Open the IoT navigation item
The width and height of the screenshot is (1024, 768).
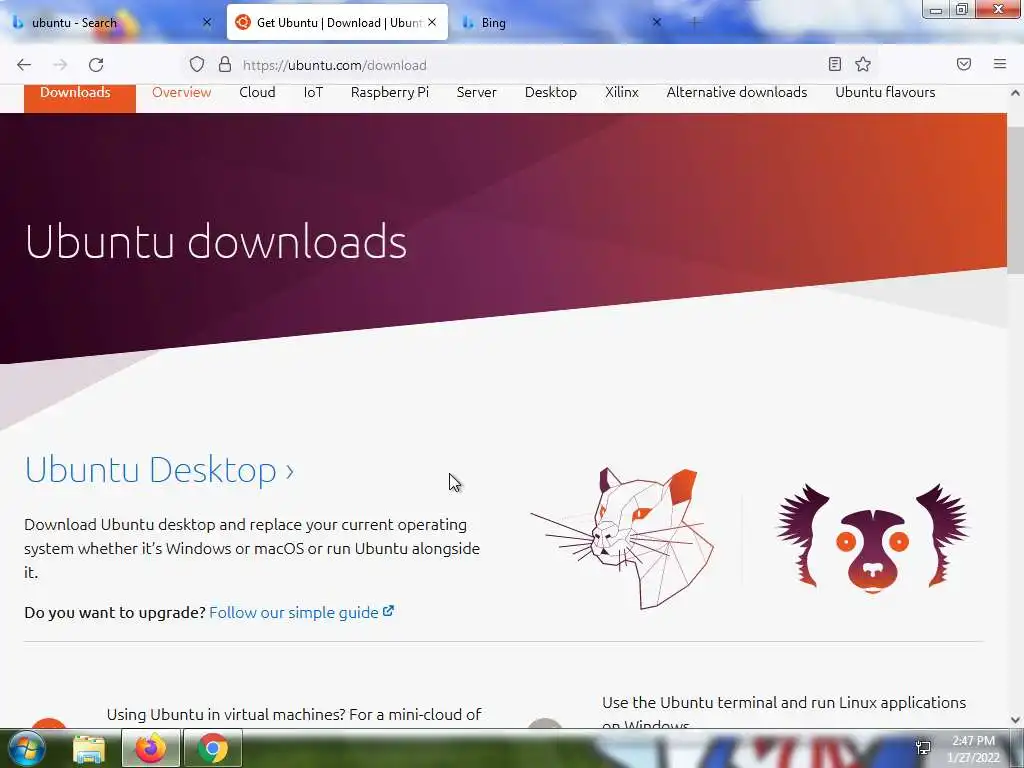(x=313, y=93)
